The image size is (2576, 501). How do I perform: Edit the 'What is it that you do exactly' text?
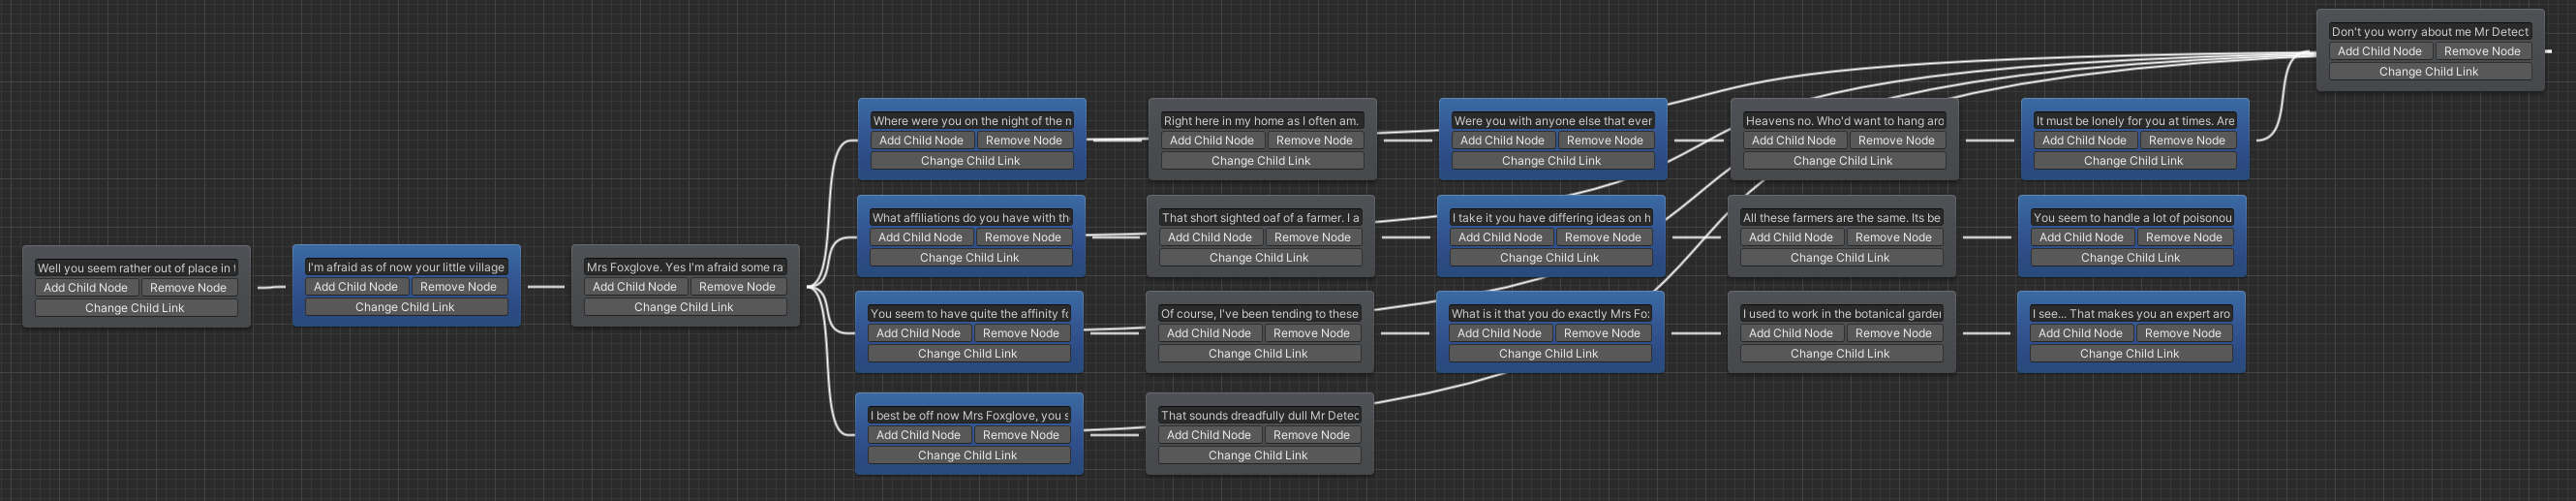point(1550,314)
